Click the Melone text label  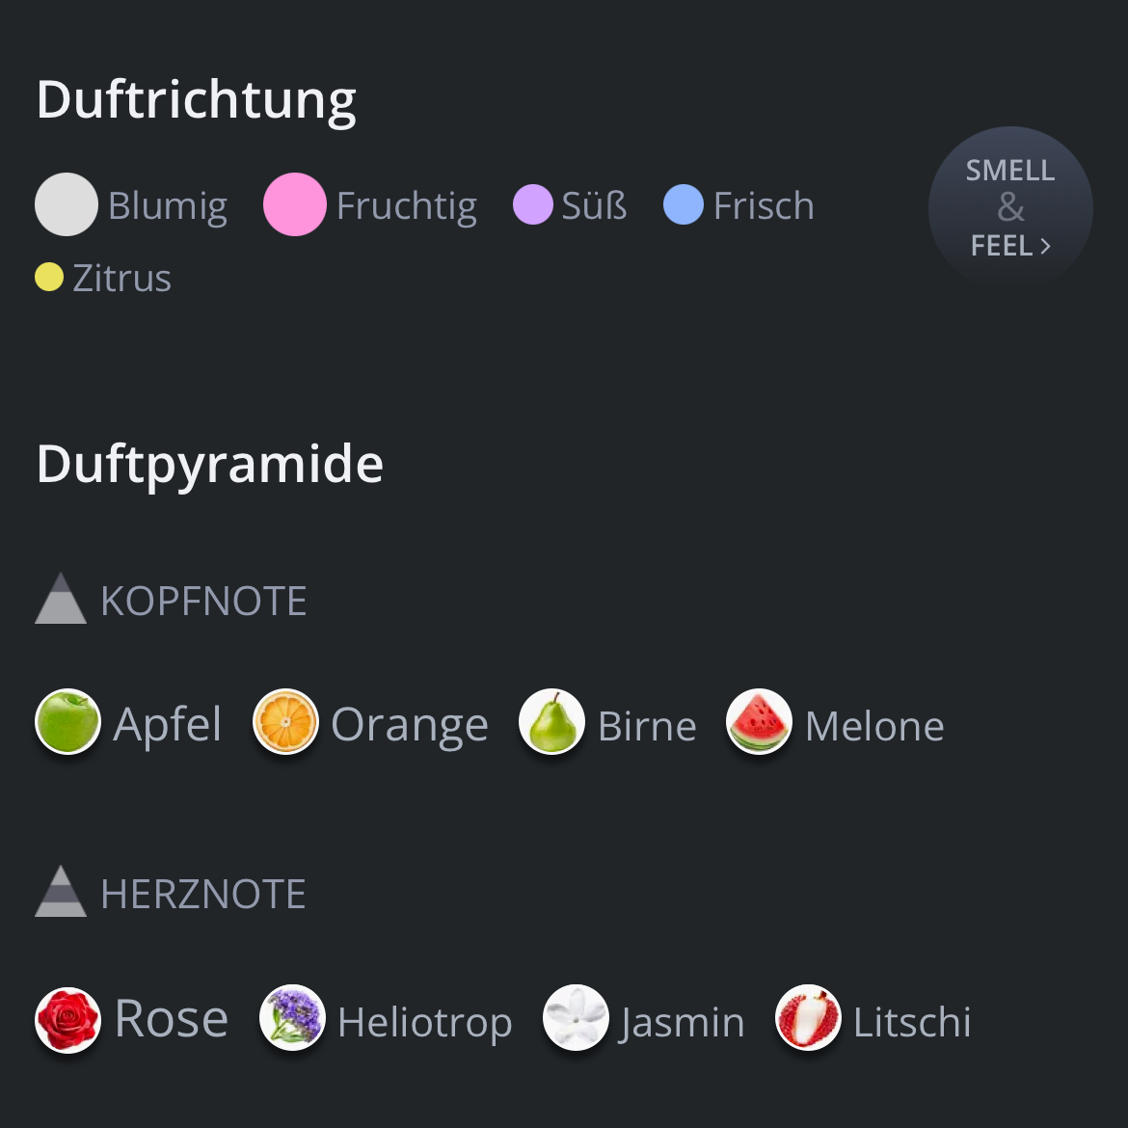[x=874, y=727]
